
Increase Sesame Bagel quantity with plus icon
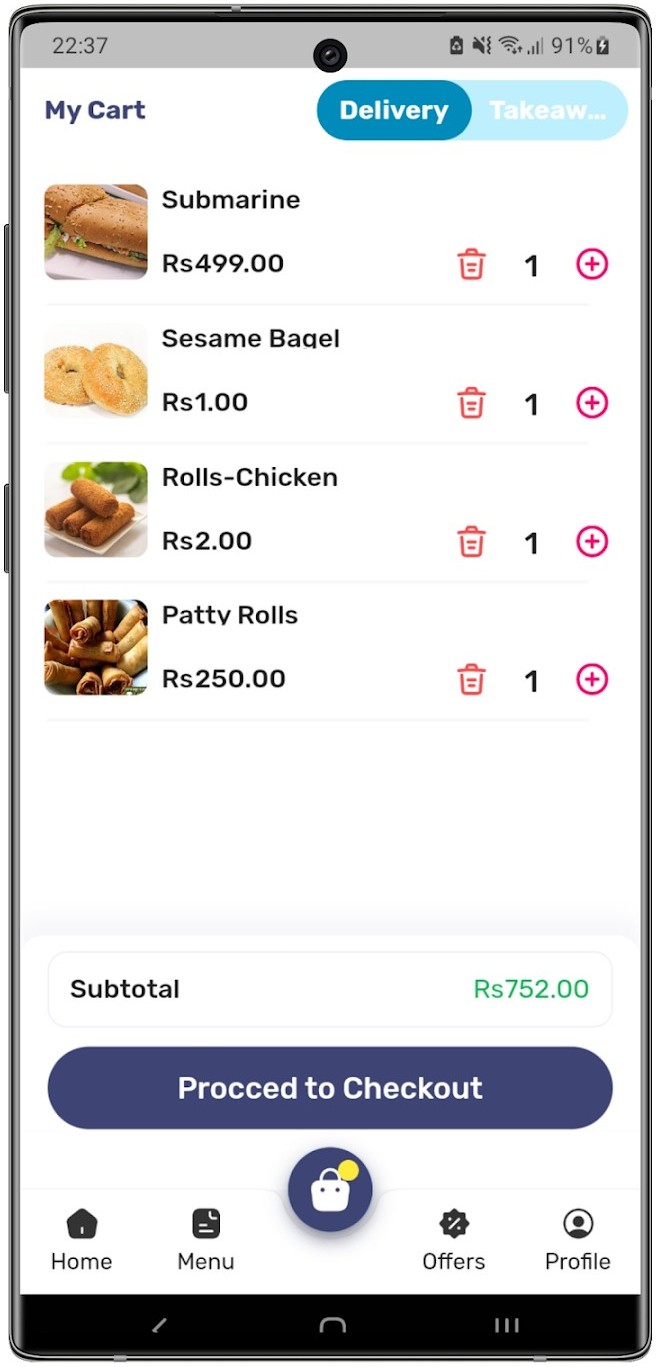coord(591,403)
